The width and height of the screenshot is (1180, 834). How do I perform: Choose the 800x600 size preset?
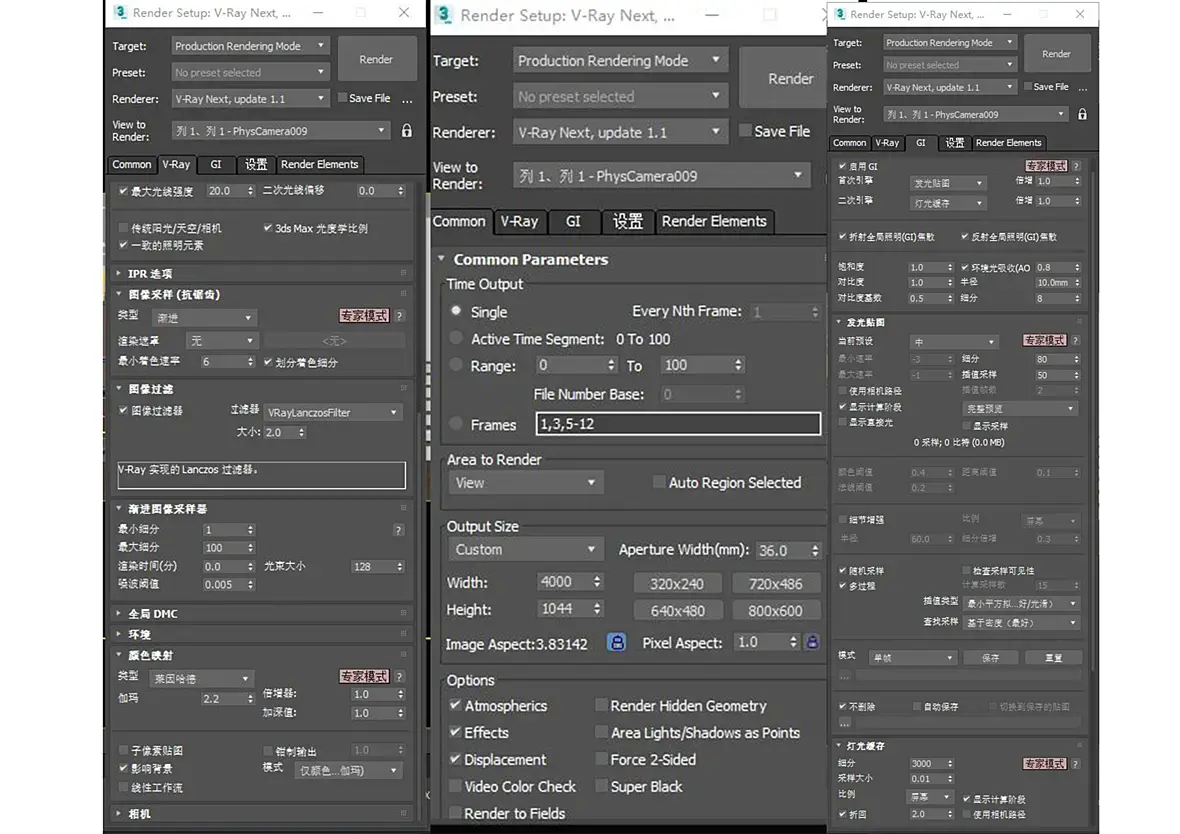point(775,611)
